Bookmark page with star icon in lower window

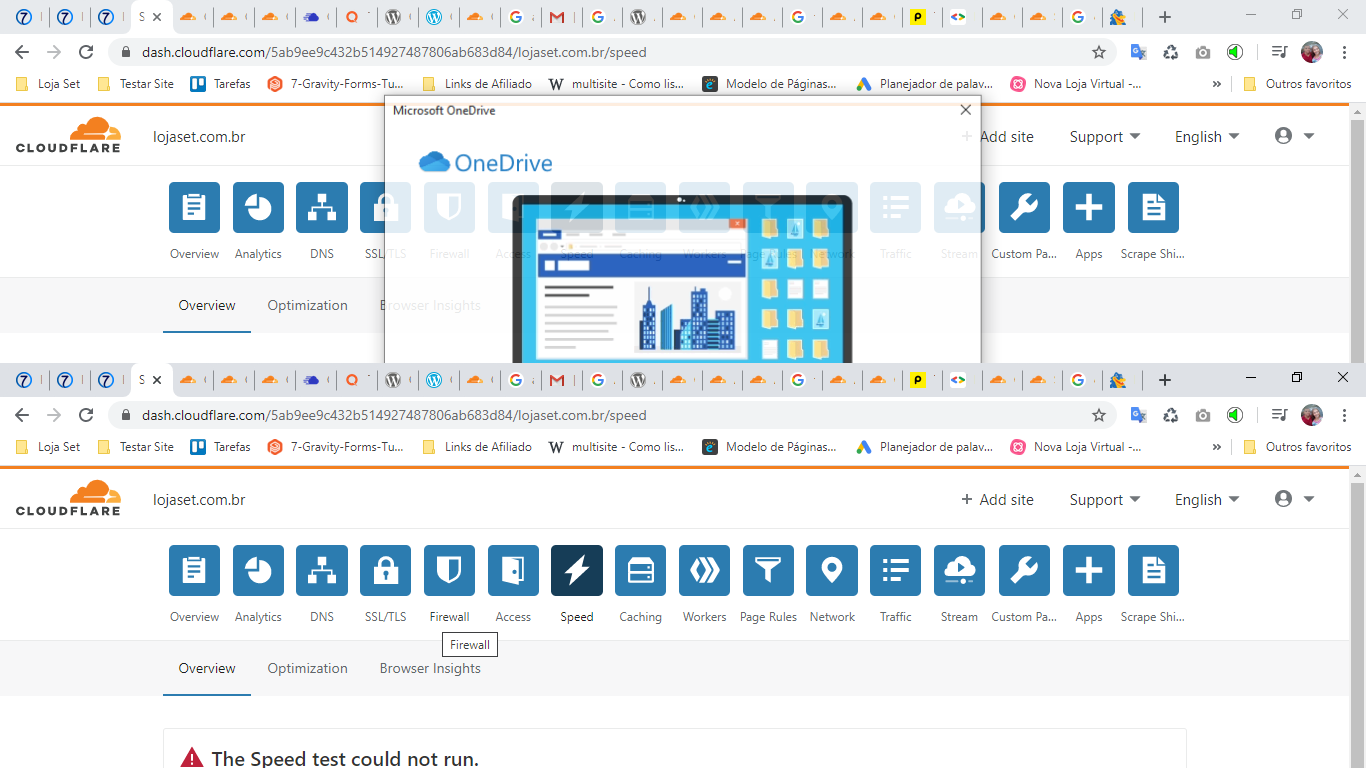pyautogui.click(x=1099, y=415)
